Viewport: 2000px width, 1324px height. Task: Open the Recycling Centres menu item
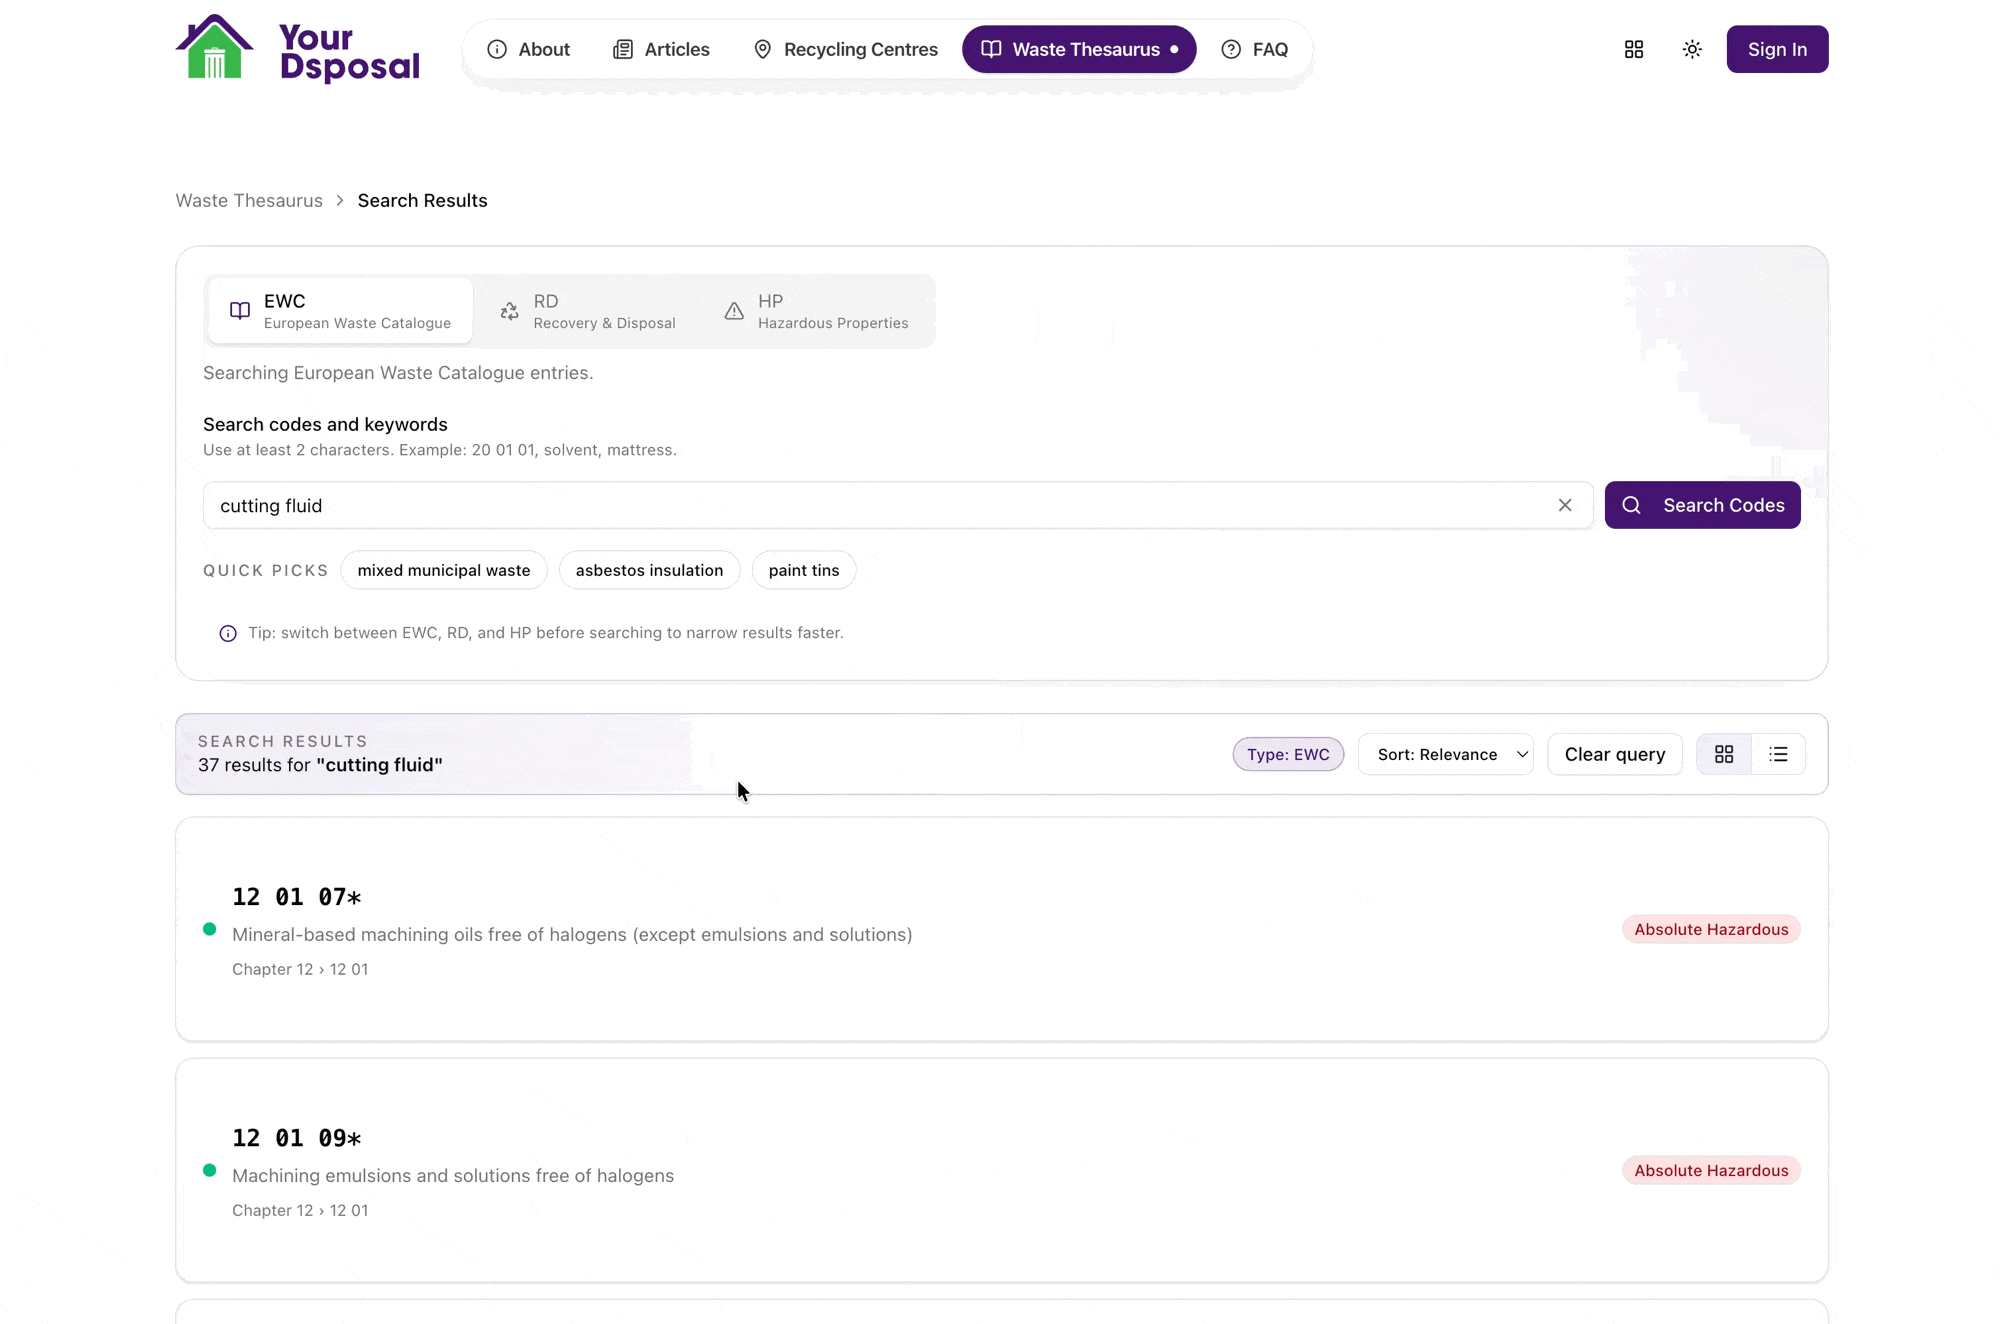tap(846, 49)
